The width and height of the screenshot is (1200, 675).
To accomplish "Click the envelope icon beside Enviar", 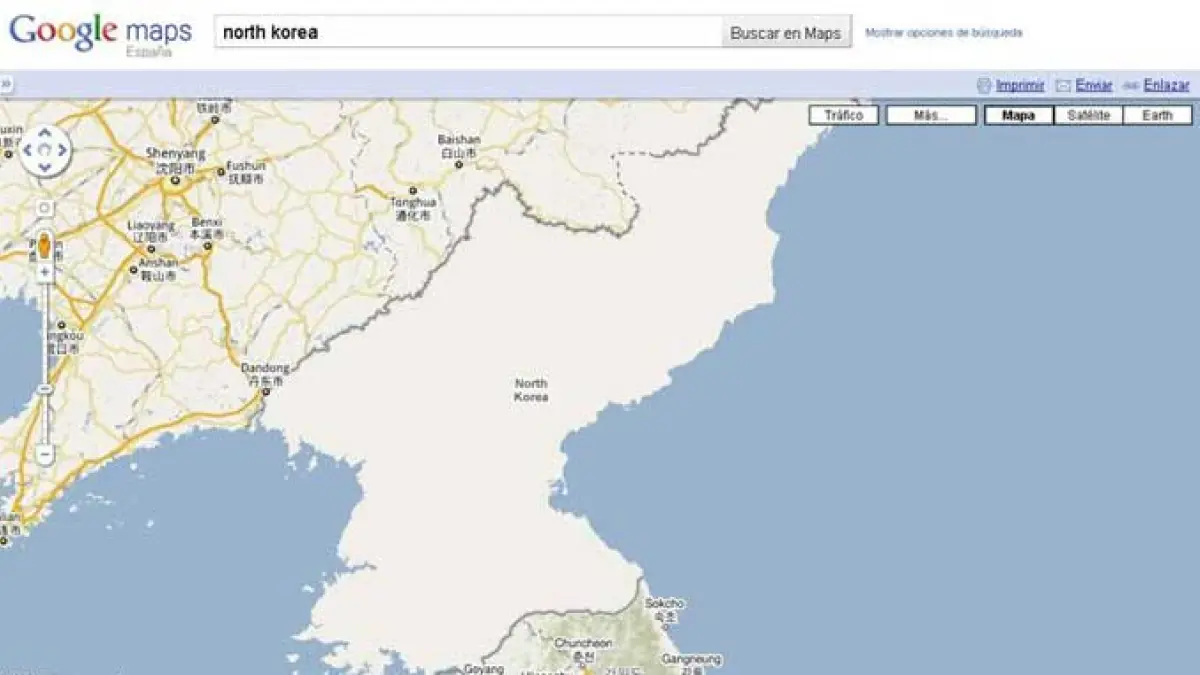I will (x=1063, y=86).
